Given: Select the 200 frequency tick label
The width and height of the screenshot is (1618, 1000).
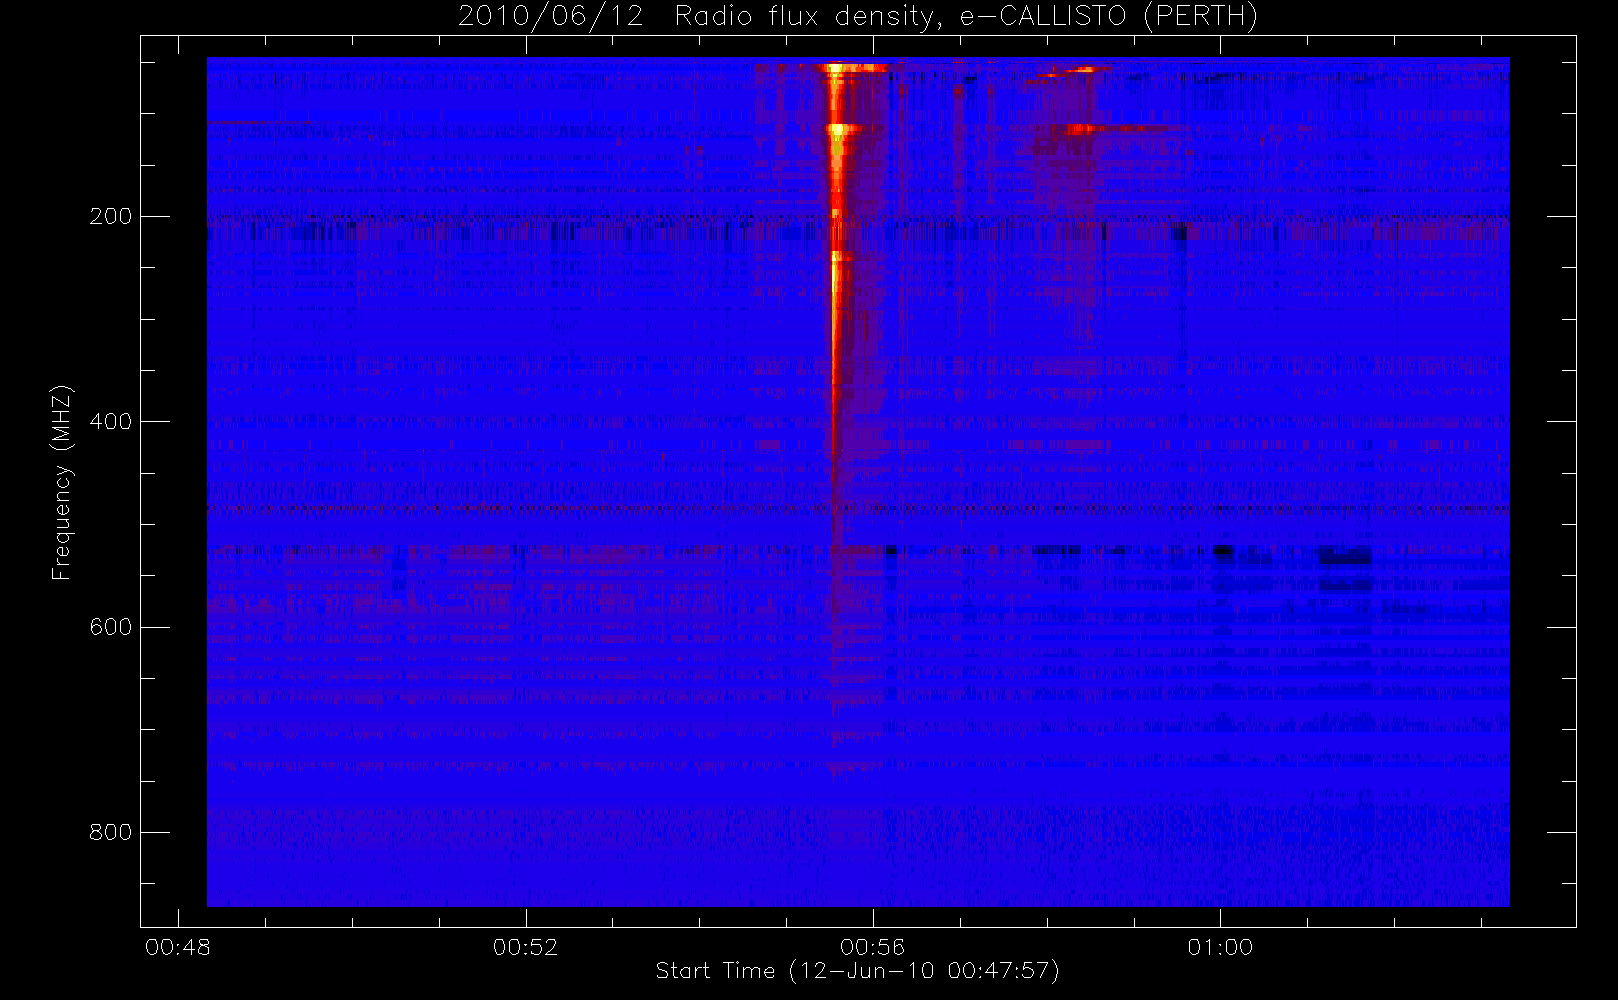Looking at the screenshot, I should (x=110, y=216).
